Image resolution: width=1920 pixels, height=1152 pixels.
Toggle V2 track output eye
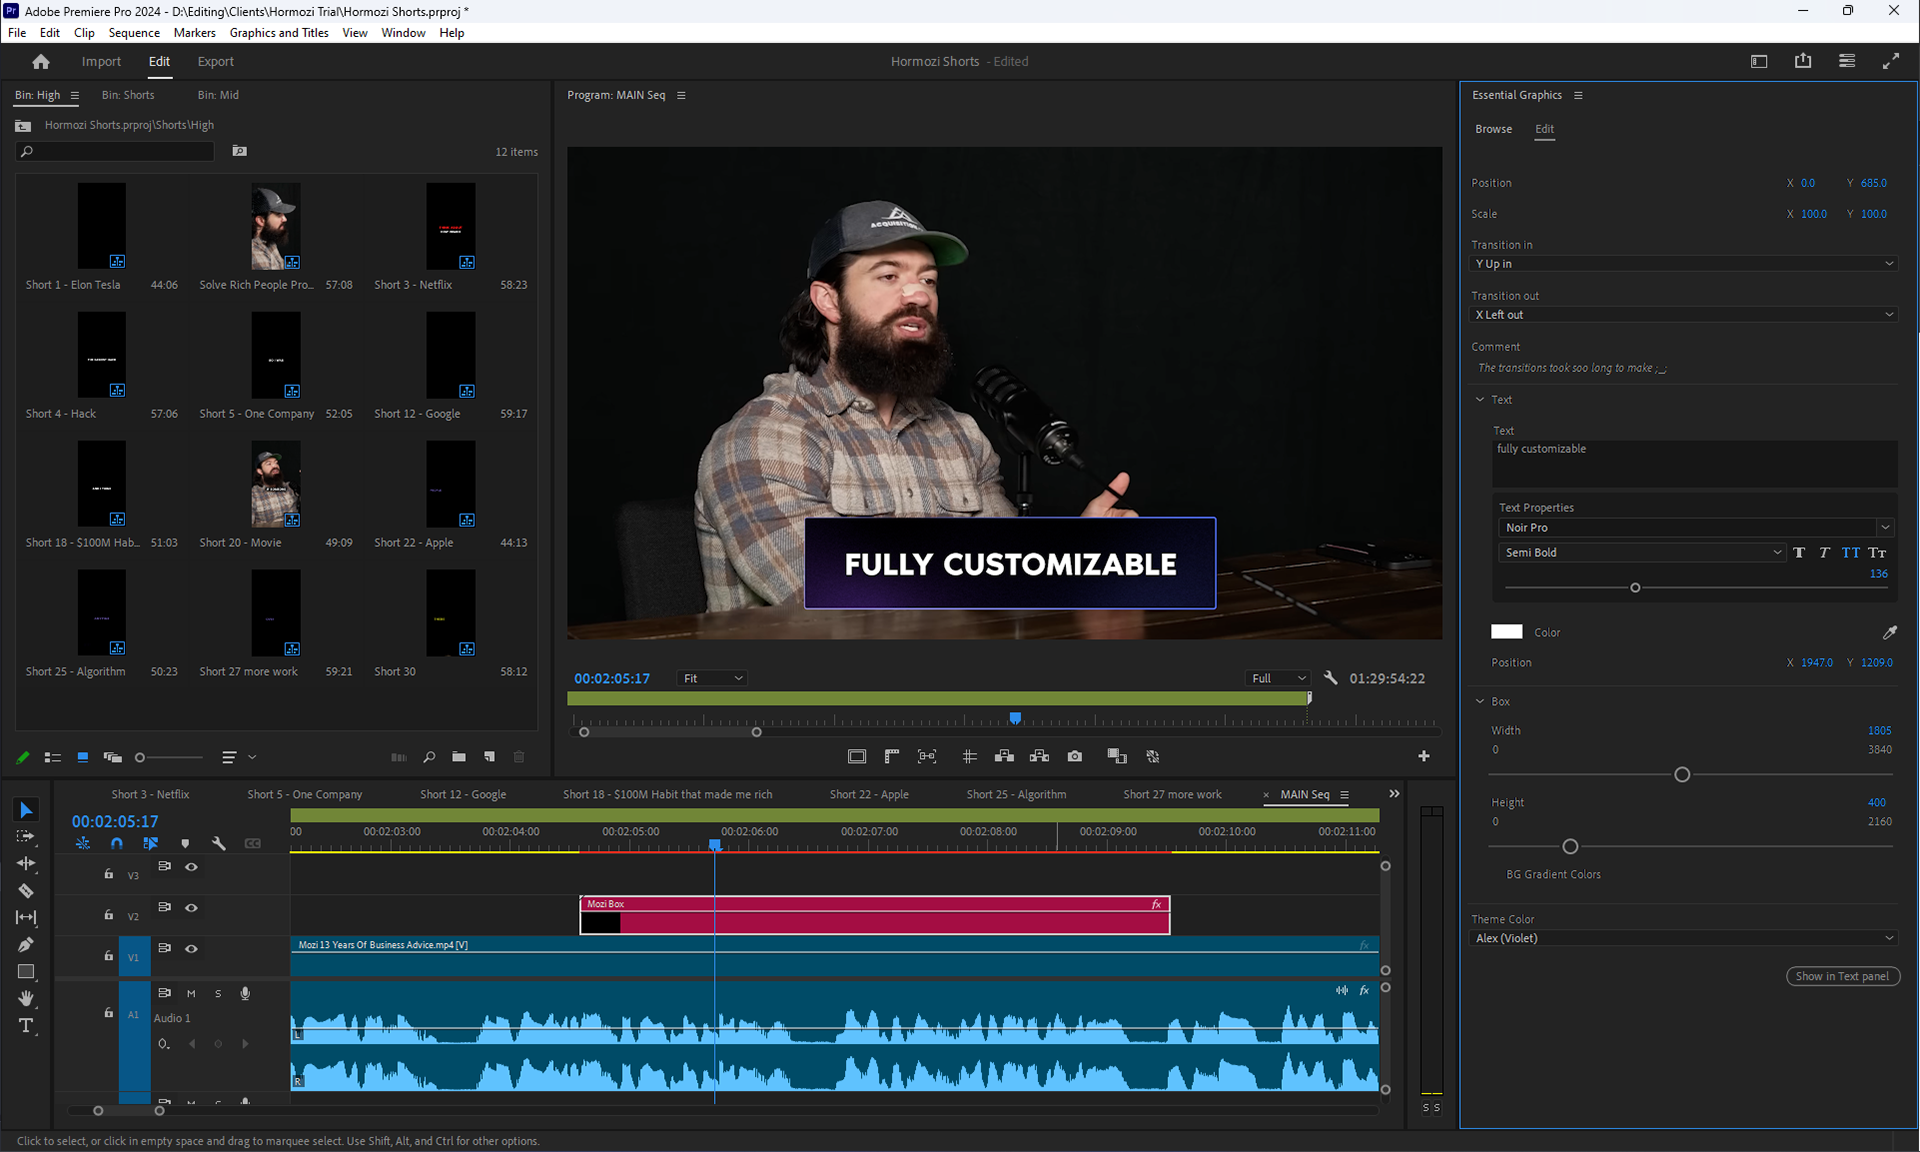pos(191,907)
